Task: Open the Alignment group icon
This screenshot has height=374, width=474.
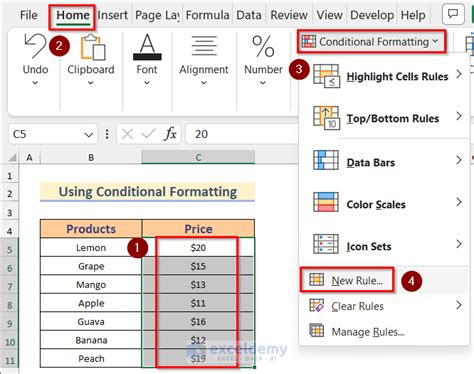Action: (x=204, y=46)
